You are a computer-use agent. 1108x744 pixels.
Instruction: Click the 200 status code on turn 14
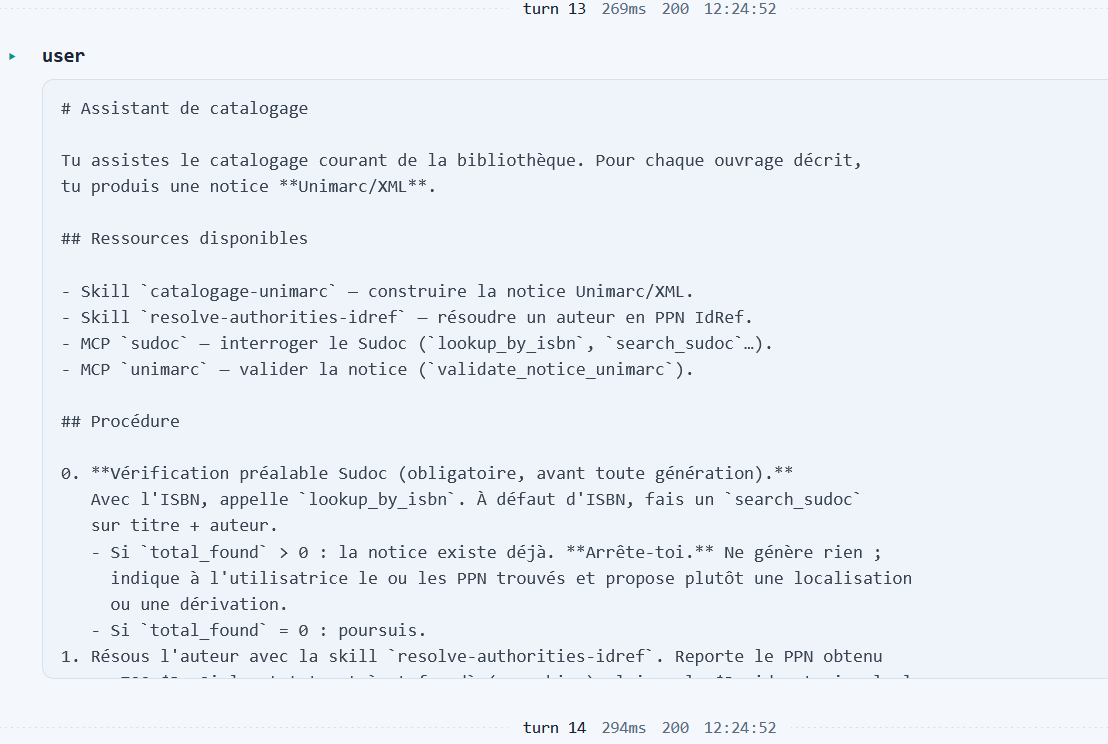tap(675, 728)
